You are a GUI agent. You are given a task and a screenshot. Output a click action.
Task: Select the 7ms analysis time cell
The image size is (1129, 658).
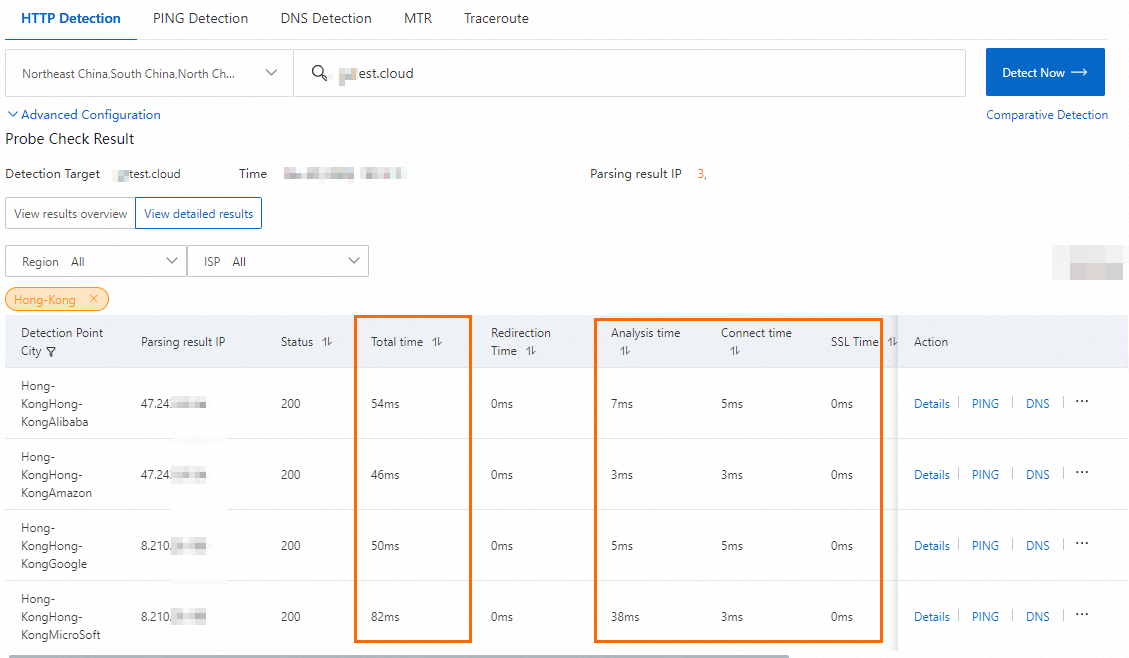[622, 404]
